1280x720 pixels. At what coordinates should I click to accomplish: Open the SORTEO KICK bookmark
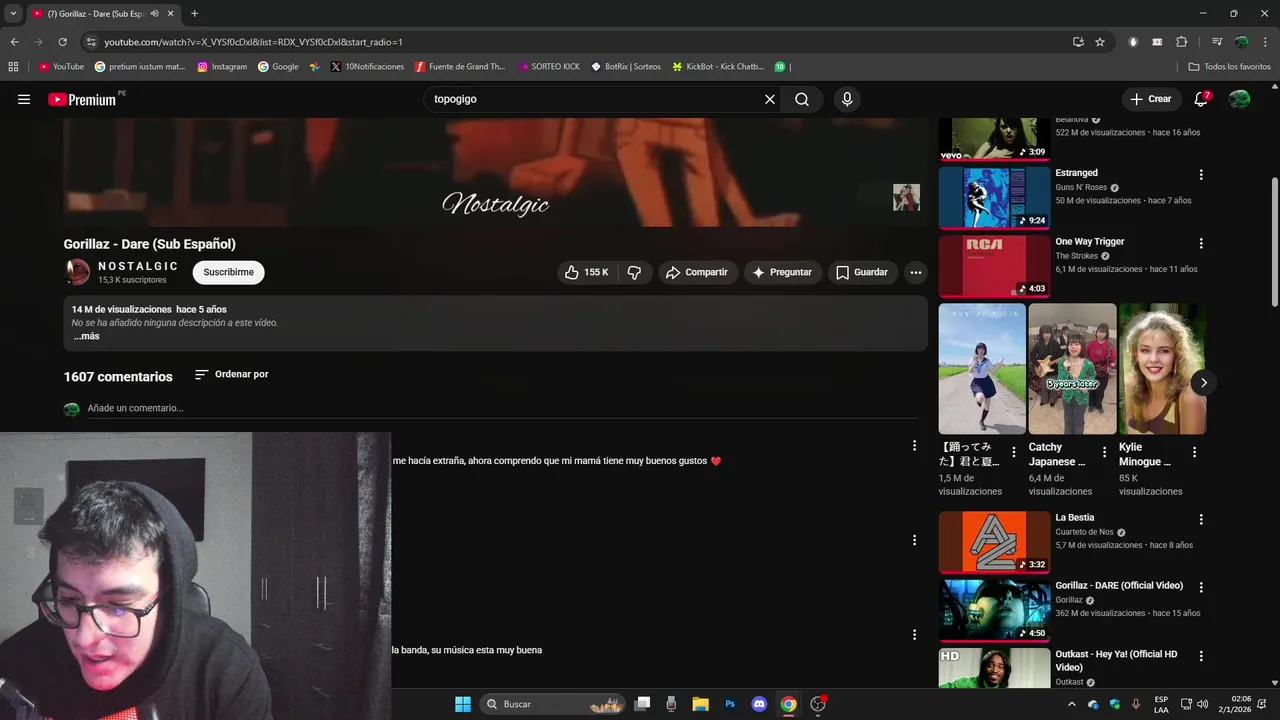(549, 67)
